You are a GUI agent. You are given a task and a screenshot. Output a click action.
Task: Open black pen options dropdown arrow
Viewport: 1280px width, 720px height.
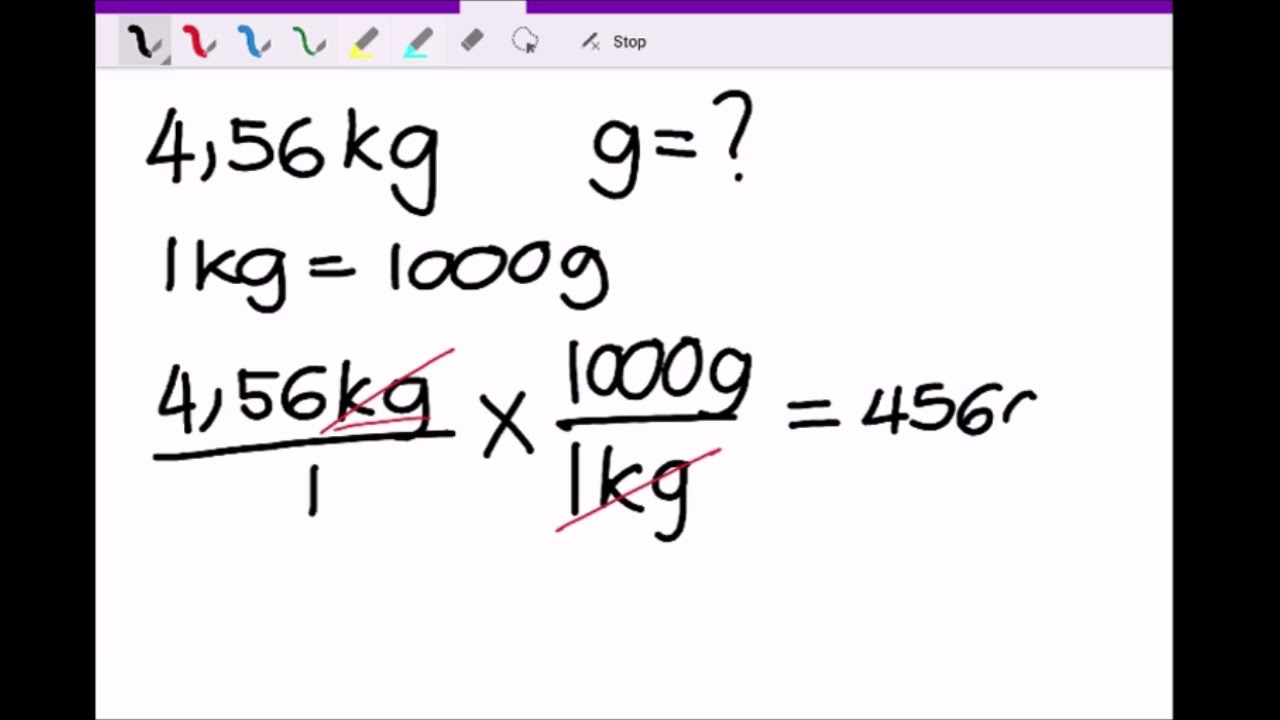[165, 60]
